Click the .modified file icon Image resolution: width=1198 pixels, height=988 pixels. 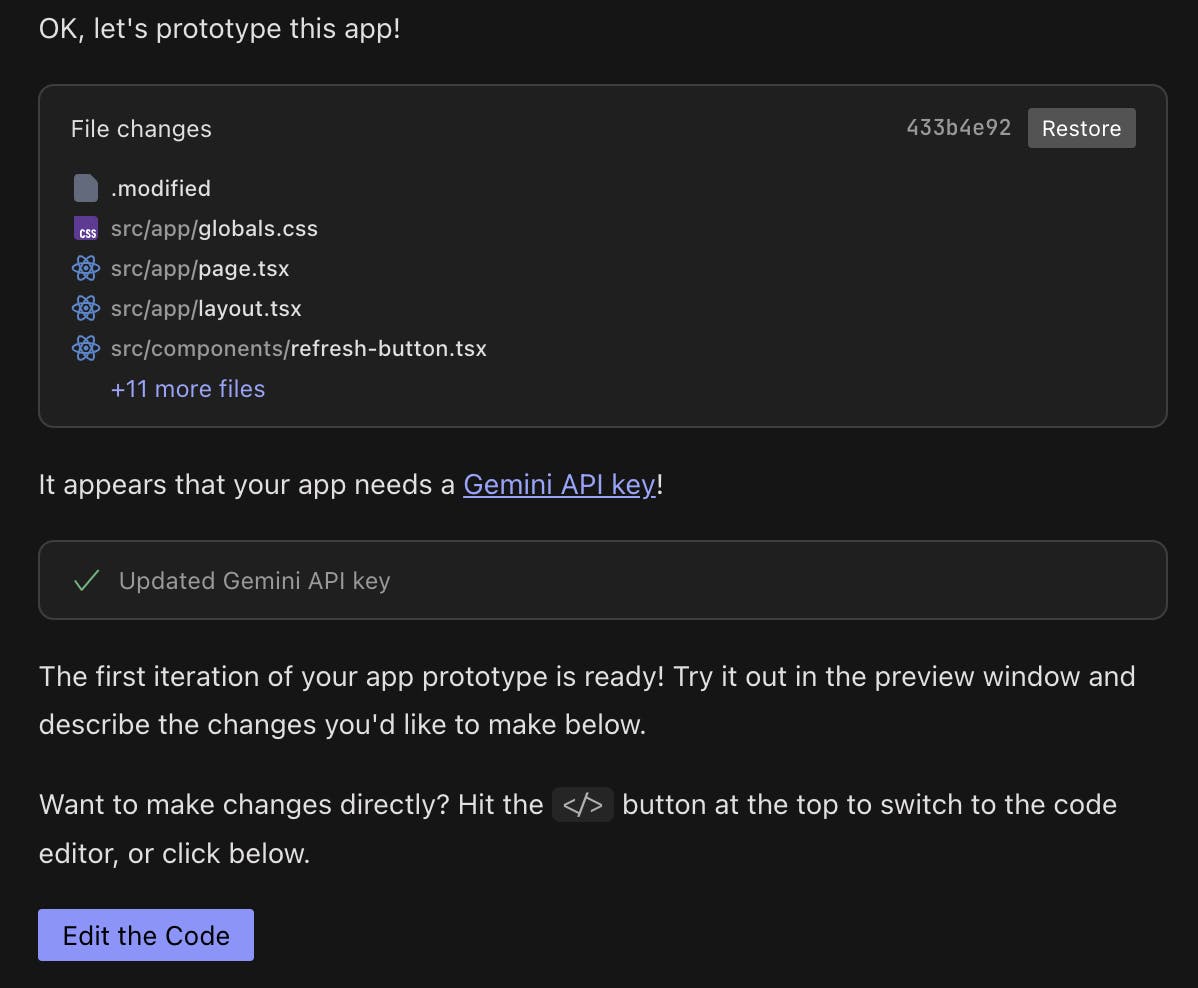click(x=86, y=188)
